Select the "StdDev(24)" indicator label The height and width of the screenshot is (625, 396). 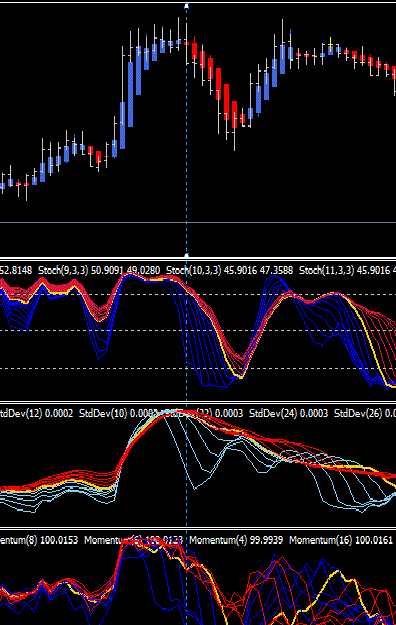click(x=273, y=413)
